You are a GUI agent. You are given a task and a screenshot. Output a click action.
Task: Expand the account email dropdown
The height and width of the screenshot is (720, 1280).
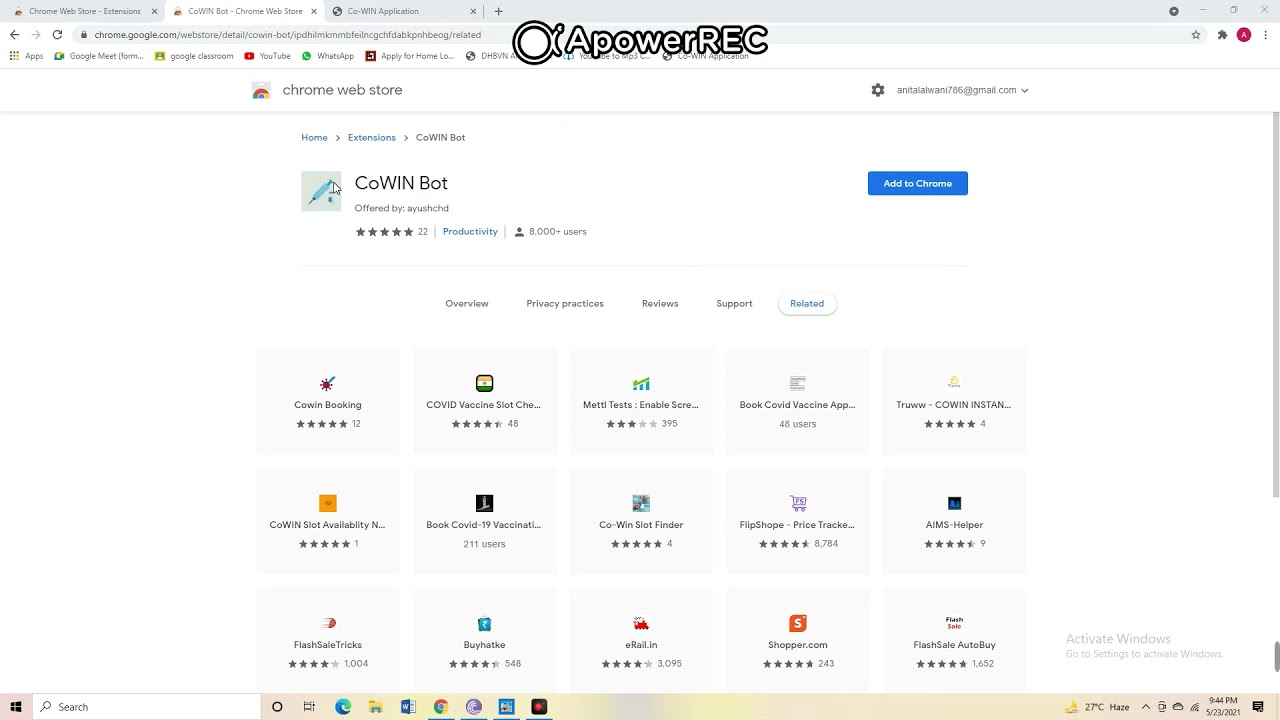(x=1024, y=90)
